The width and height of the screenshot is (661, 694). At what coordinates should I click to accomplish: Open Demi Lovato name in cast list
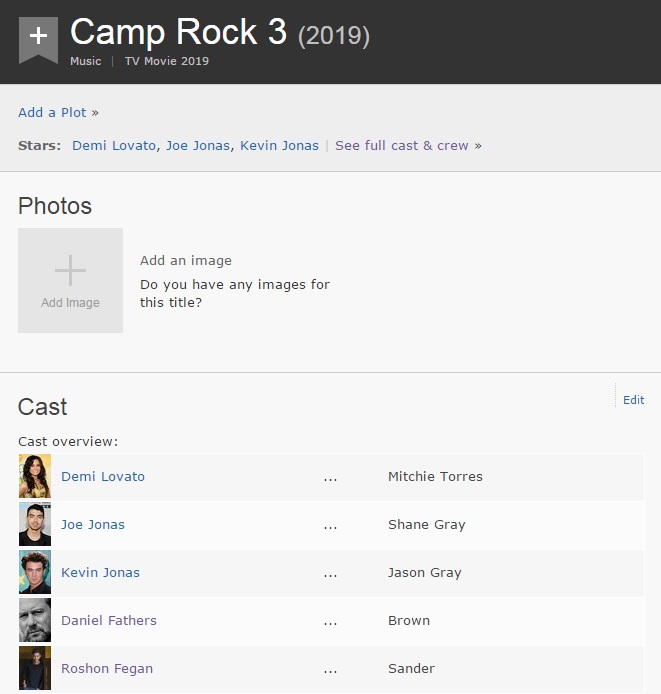pyautogui.click(x=103, y=476)
